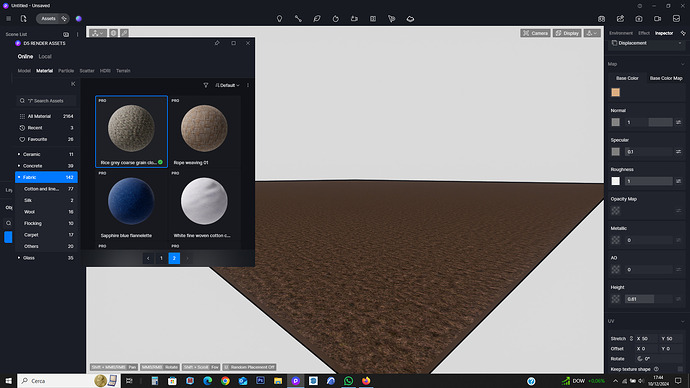Toggle the Displacement checkbox in Inspector
Viewport: 690px width, 388px height.
615,43
